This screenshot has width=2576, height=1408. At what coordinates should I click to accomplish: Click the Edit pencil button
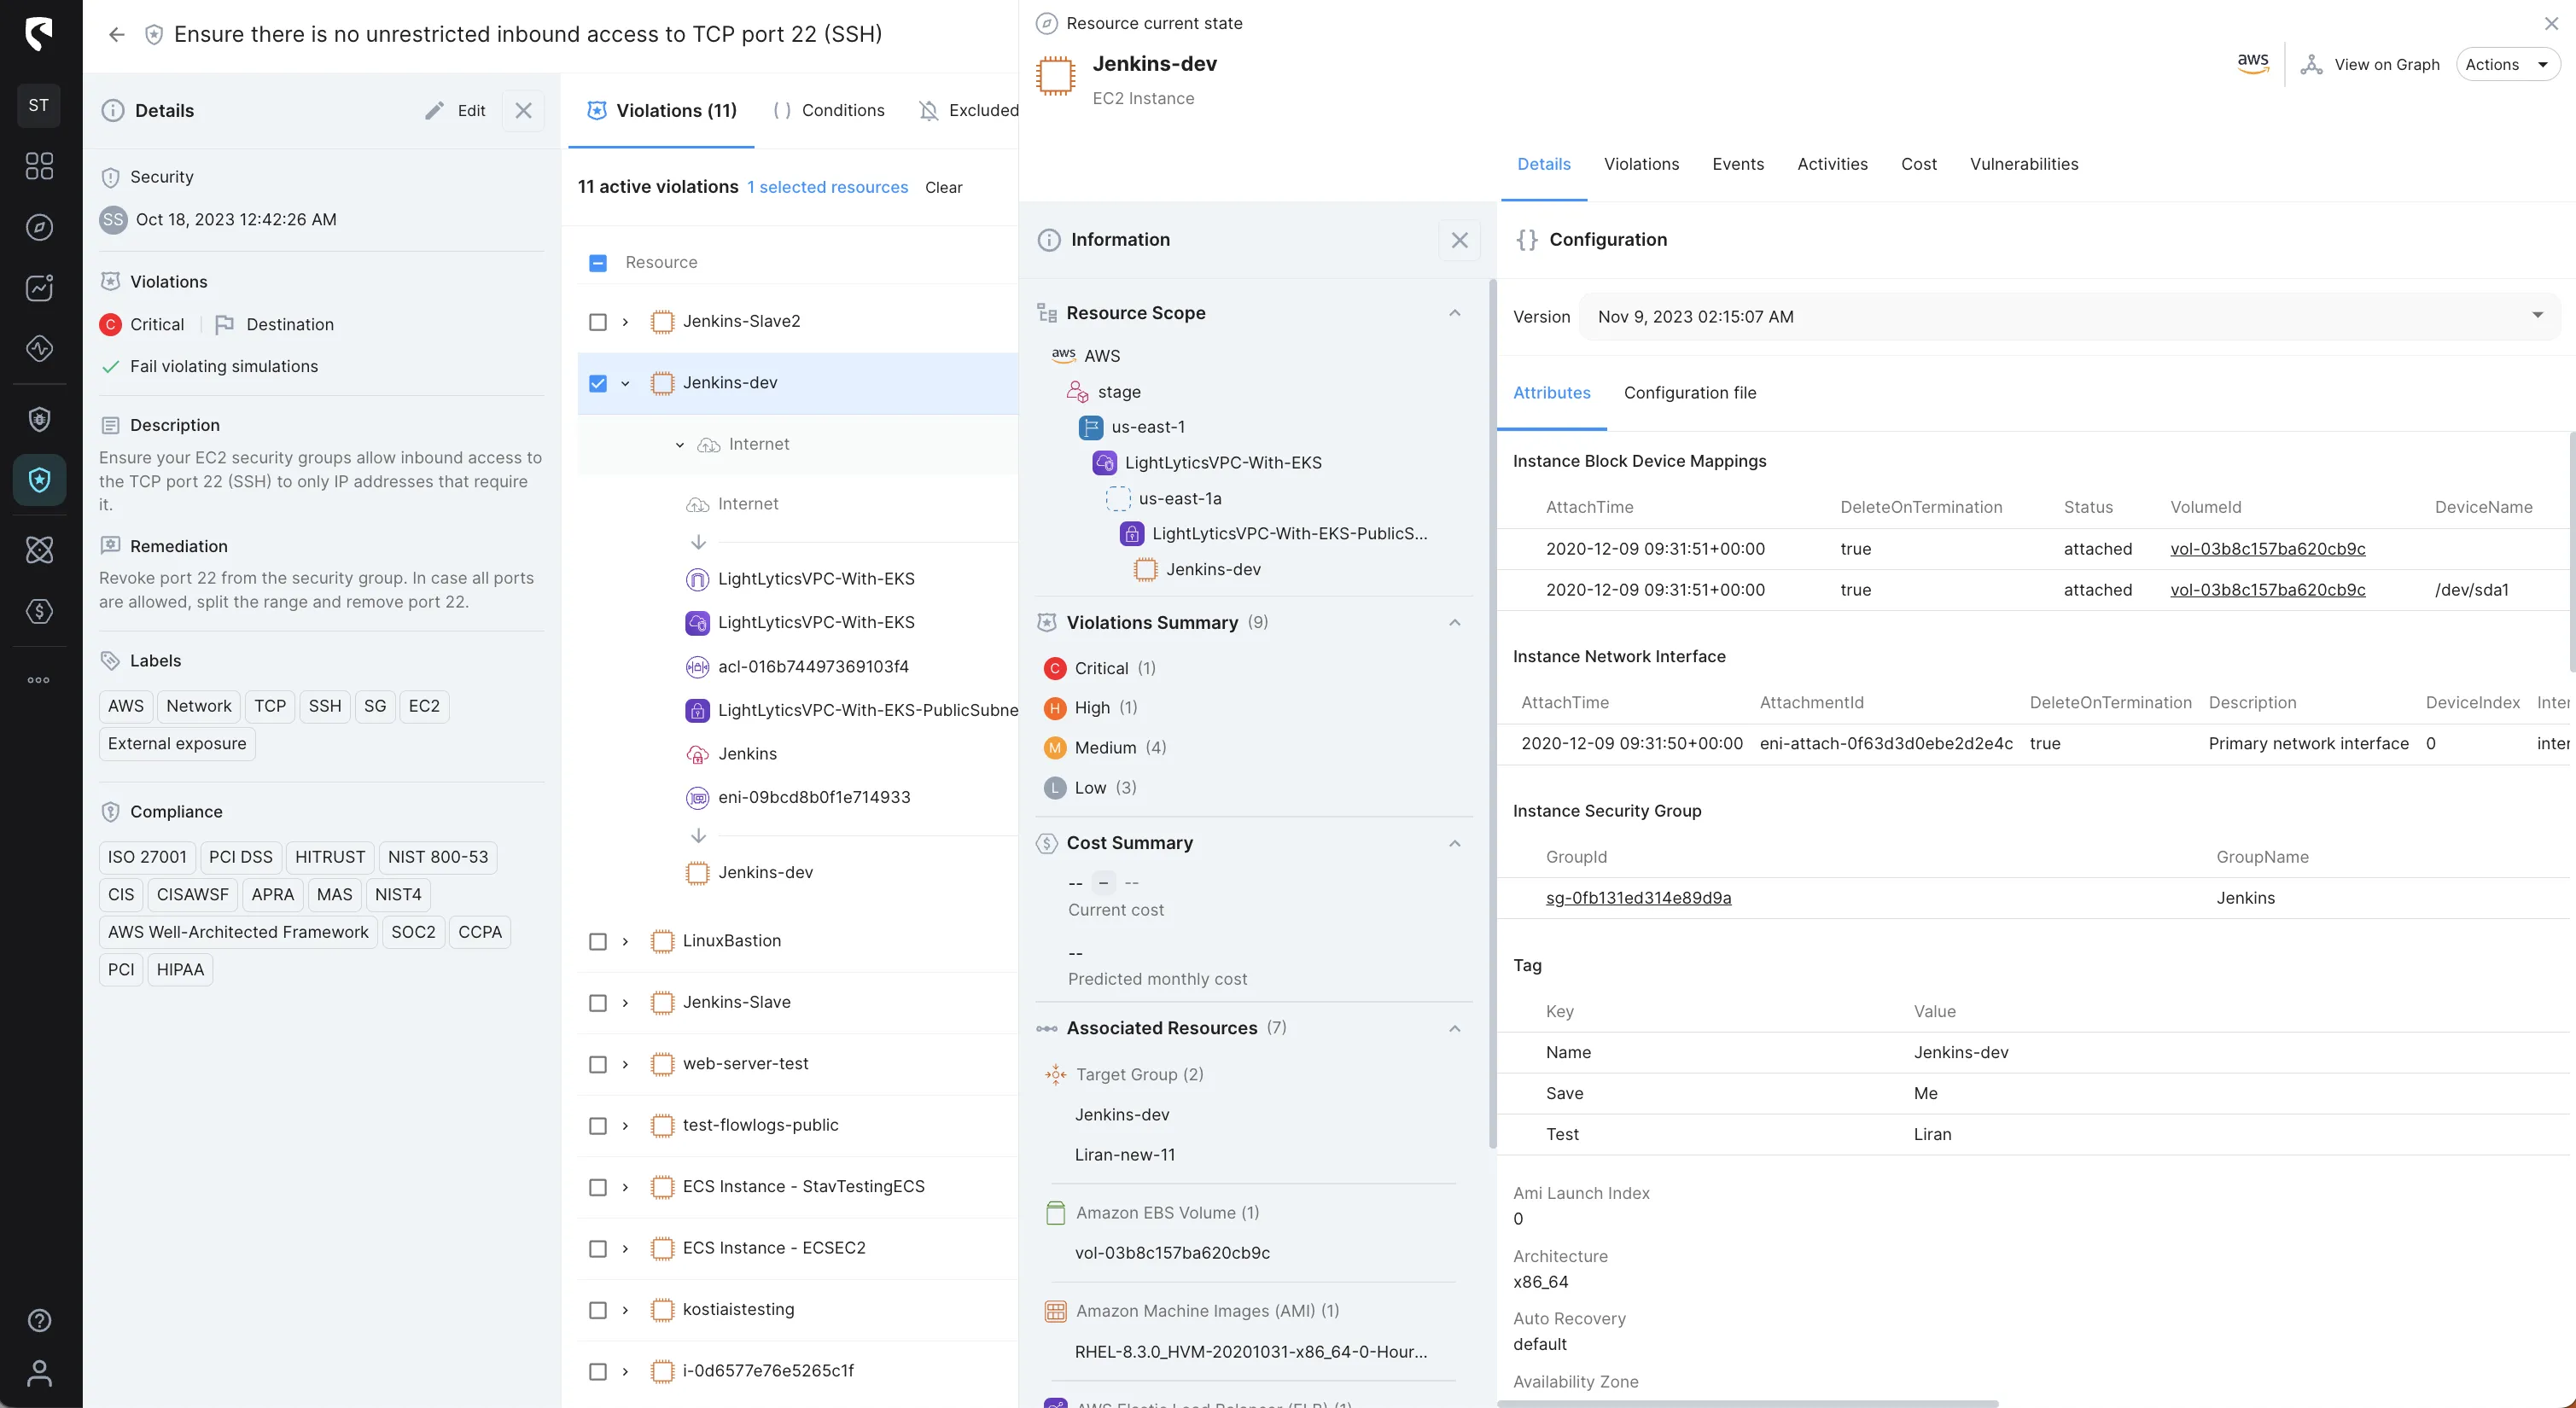coord(455,111)
